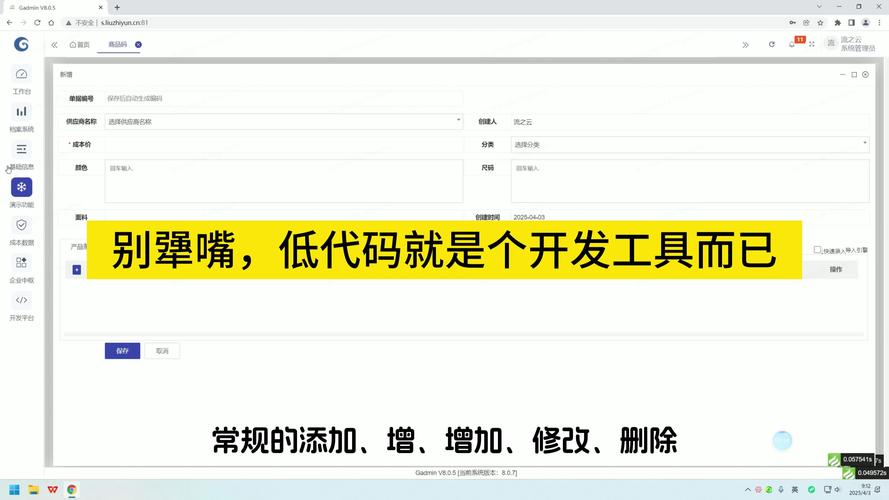Expand the 供应商名称 dropdown
This screenshot has width=889, height=500.
click(283, 121)
